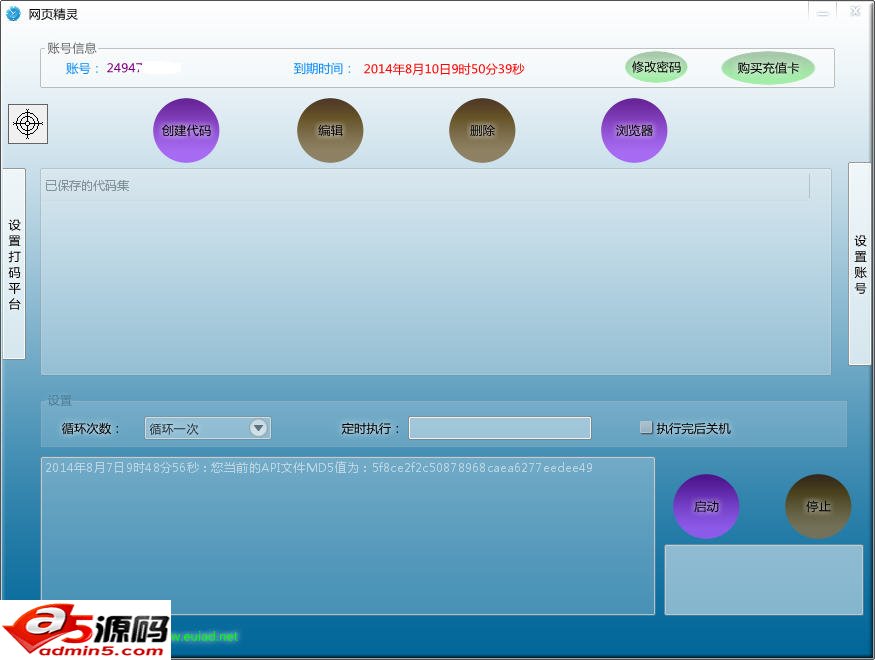Click the green 购买充值卡 button
The image size is (875, 660).
768,68
